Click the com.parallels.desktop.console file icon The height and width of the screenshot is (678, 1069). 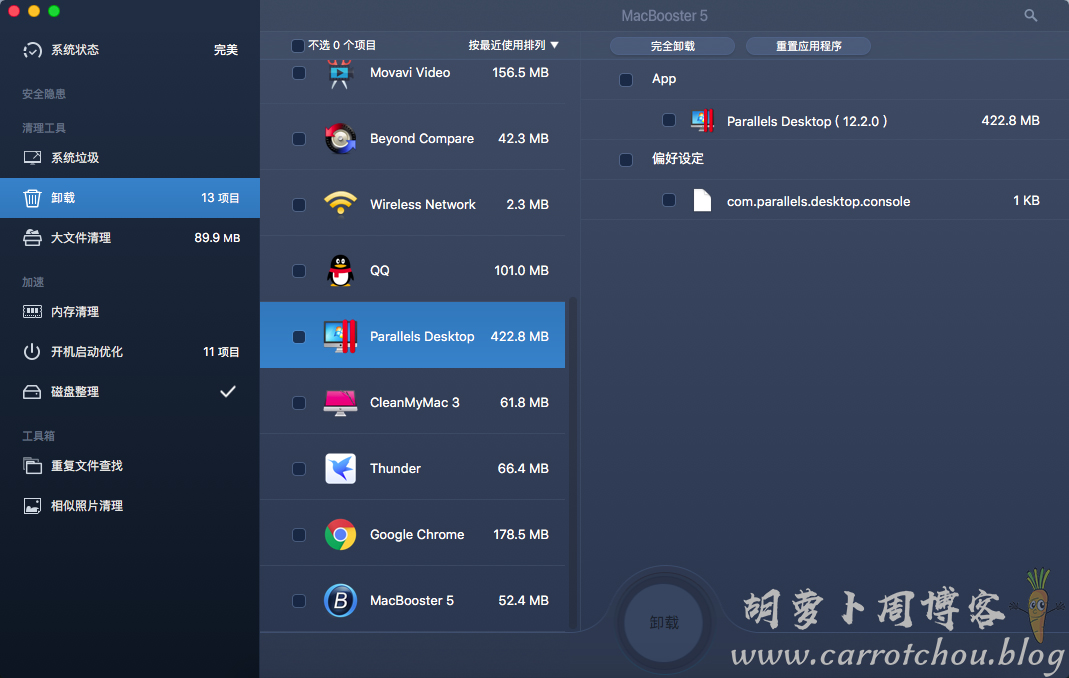click(702, 201)
